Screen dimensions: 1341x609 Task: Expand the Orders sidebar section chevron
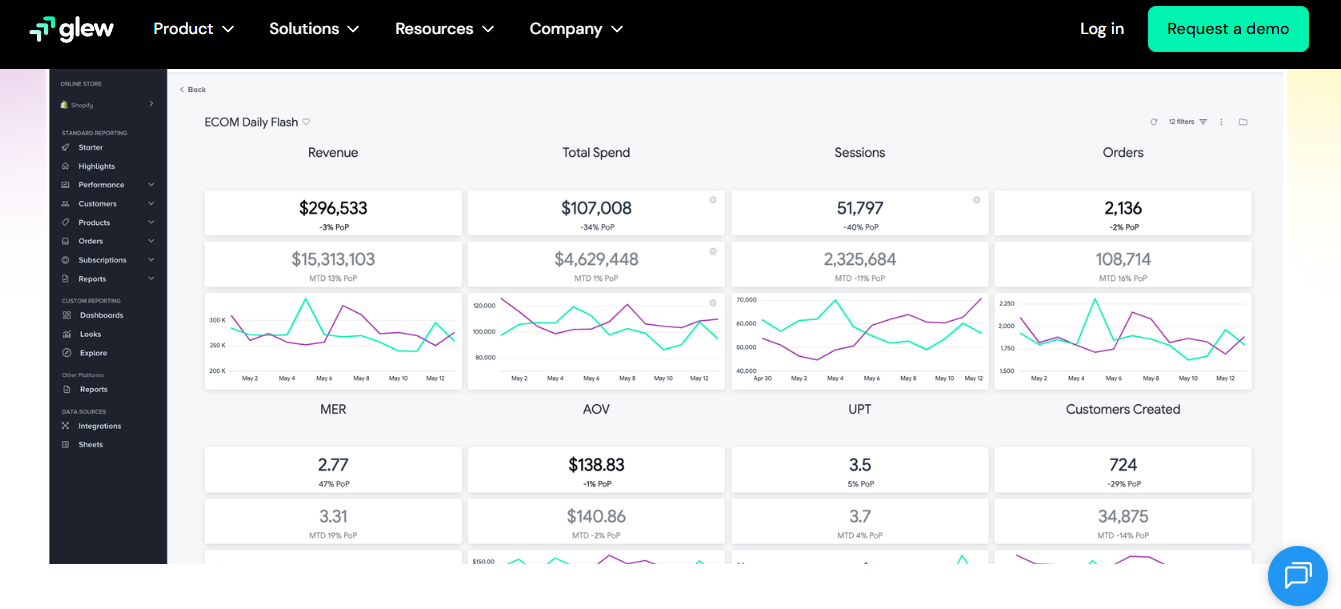(x=151, y=241)
